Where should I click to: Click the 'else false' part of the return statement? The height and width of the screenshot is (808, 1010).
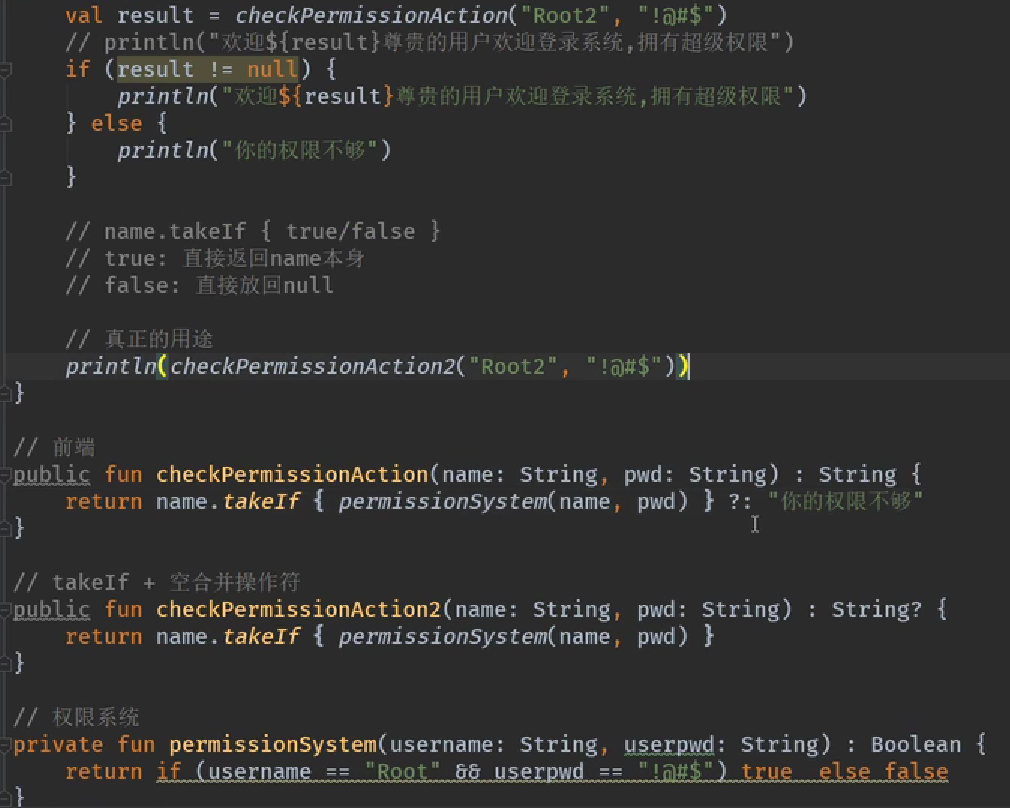pyautogui.click(x=883, y=771)
